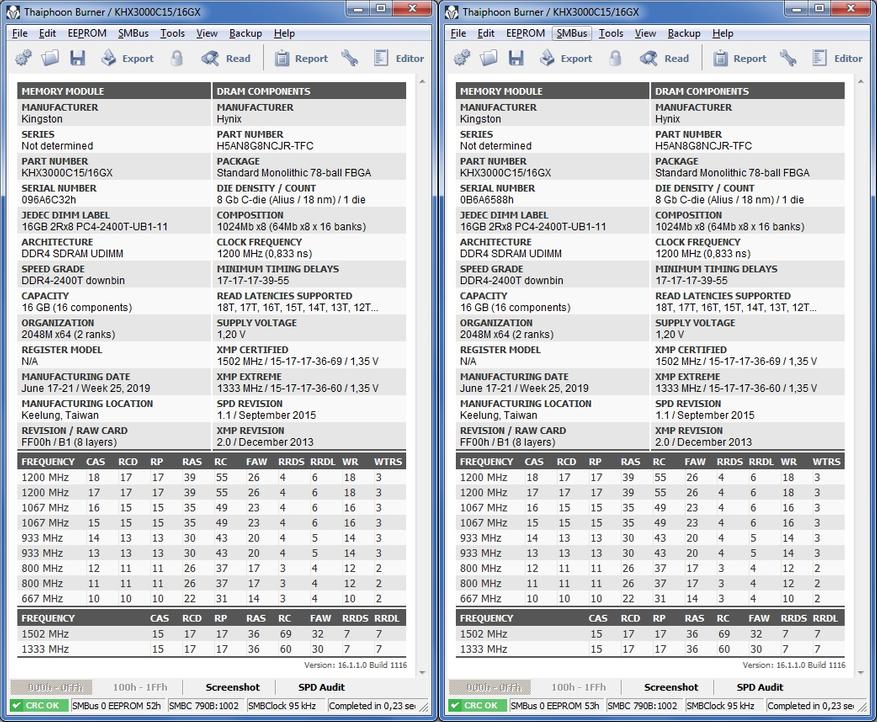Image resolution: width=877 pixels, height=722 pixels.
Task: Open the View menu in the right window
Action: coord(645,34)
